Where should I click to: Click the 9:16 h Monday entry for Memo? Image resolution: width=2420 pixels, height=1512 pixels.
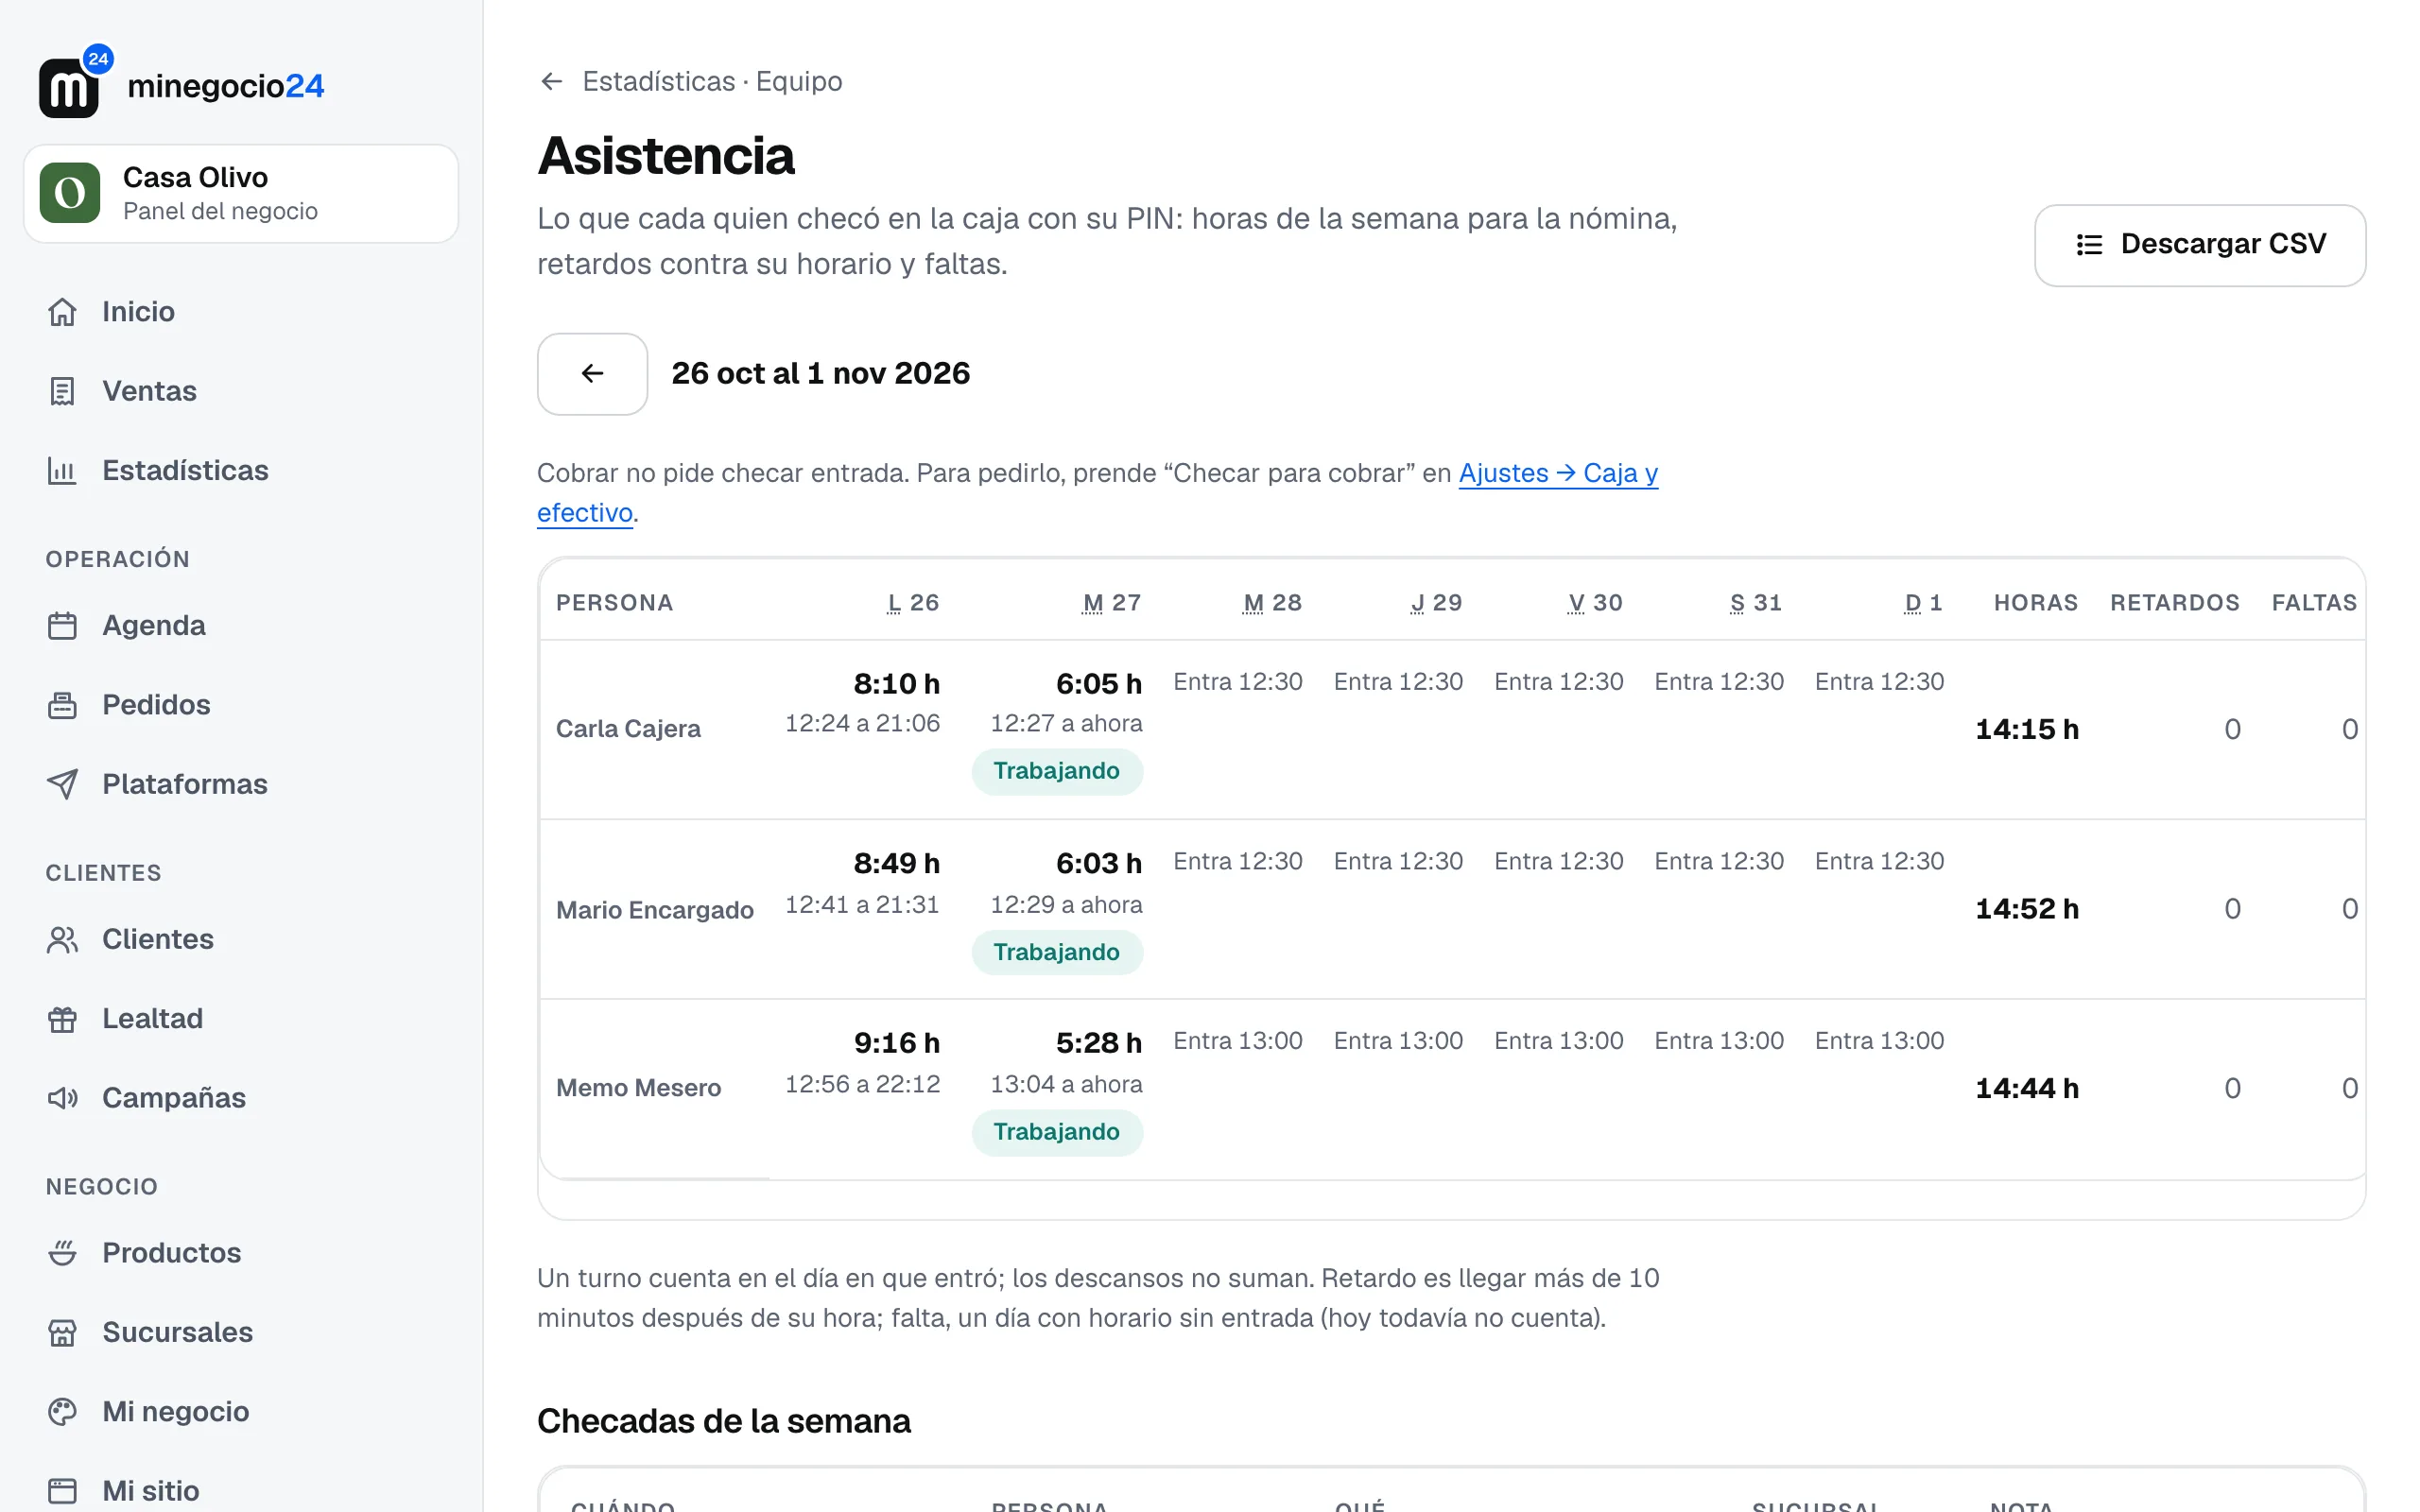[896, 1043]
